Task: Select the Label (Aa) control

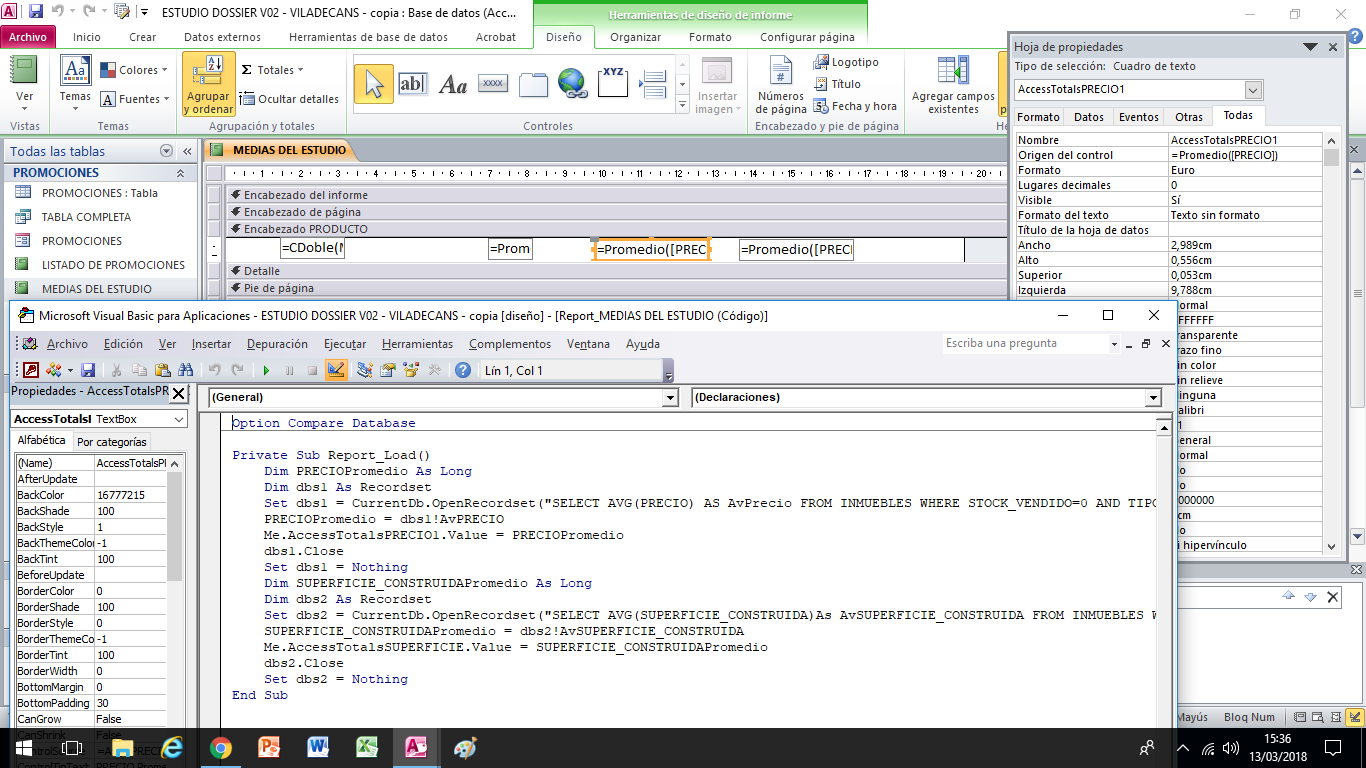Action: [x=453, y=84]
